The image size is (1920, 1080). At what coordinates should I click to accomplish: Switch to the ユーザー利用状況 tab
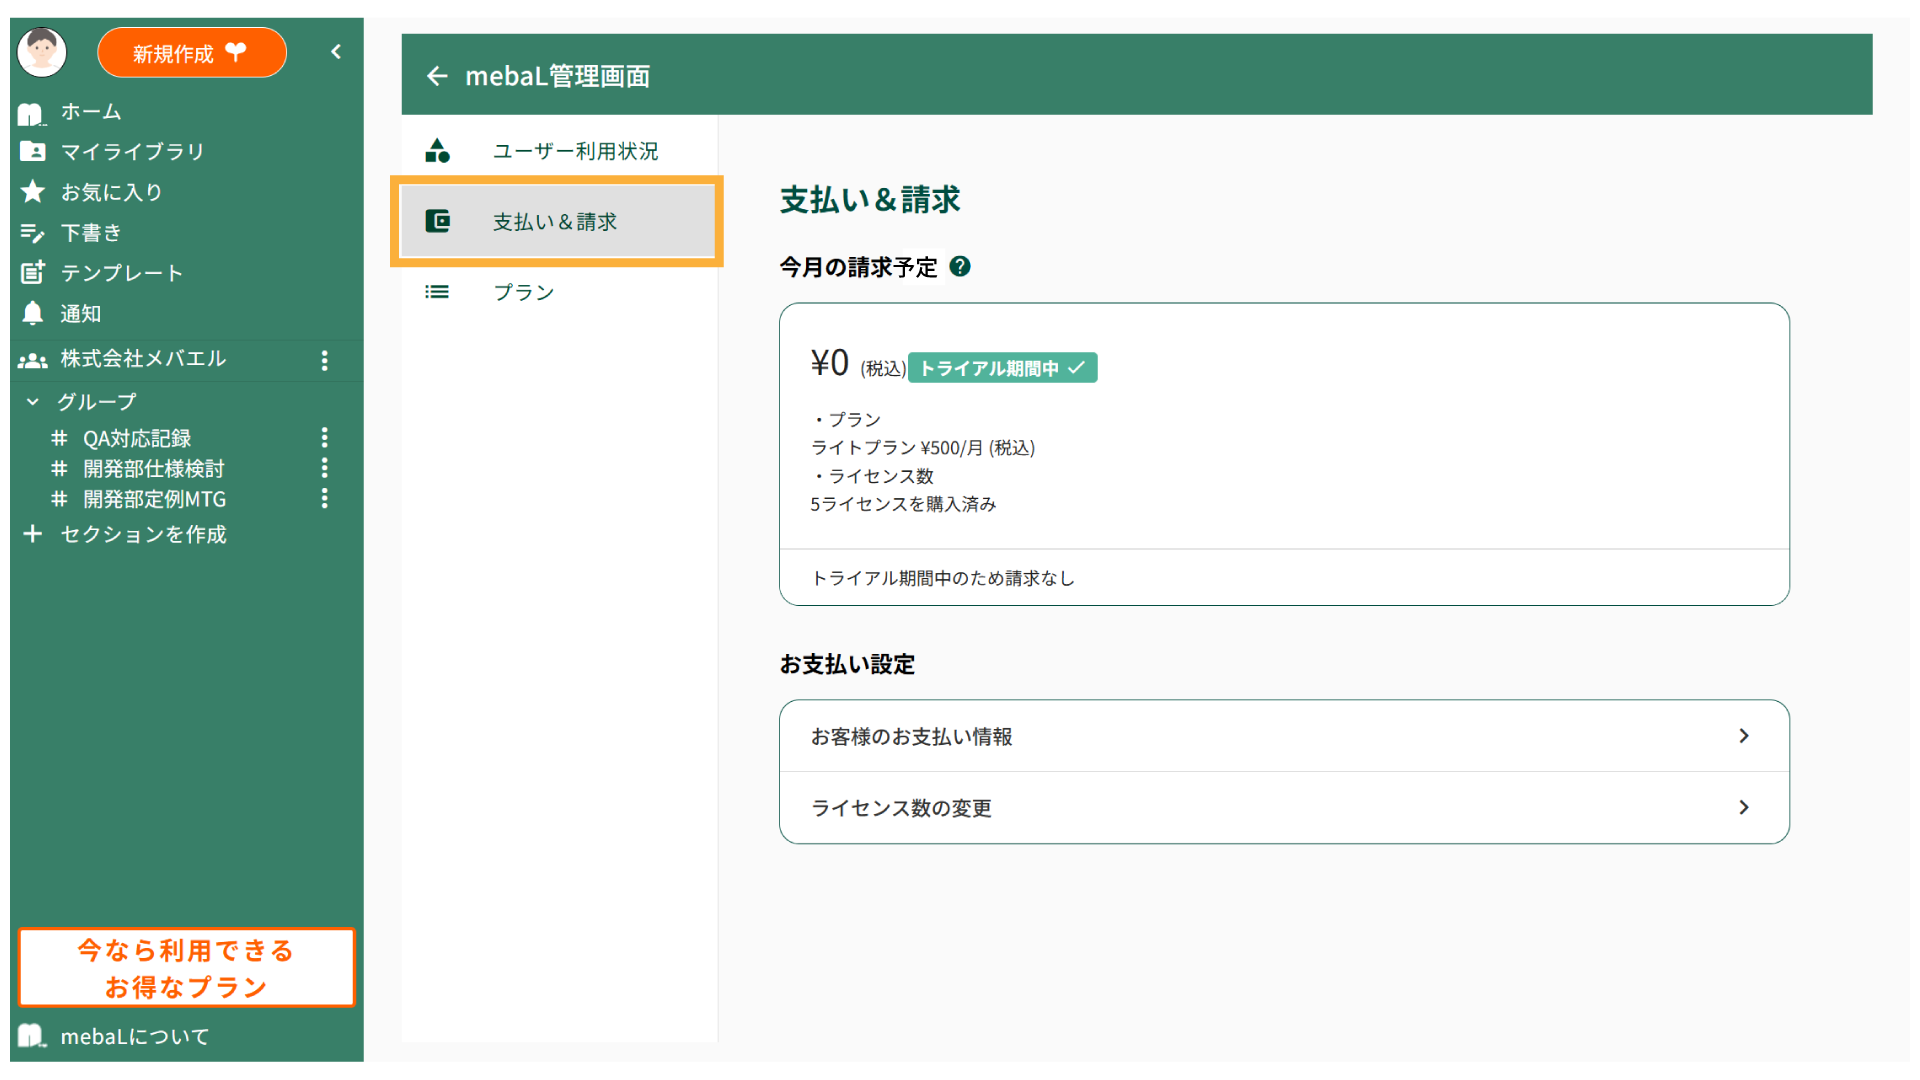(x=575, y=151)
